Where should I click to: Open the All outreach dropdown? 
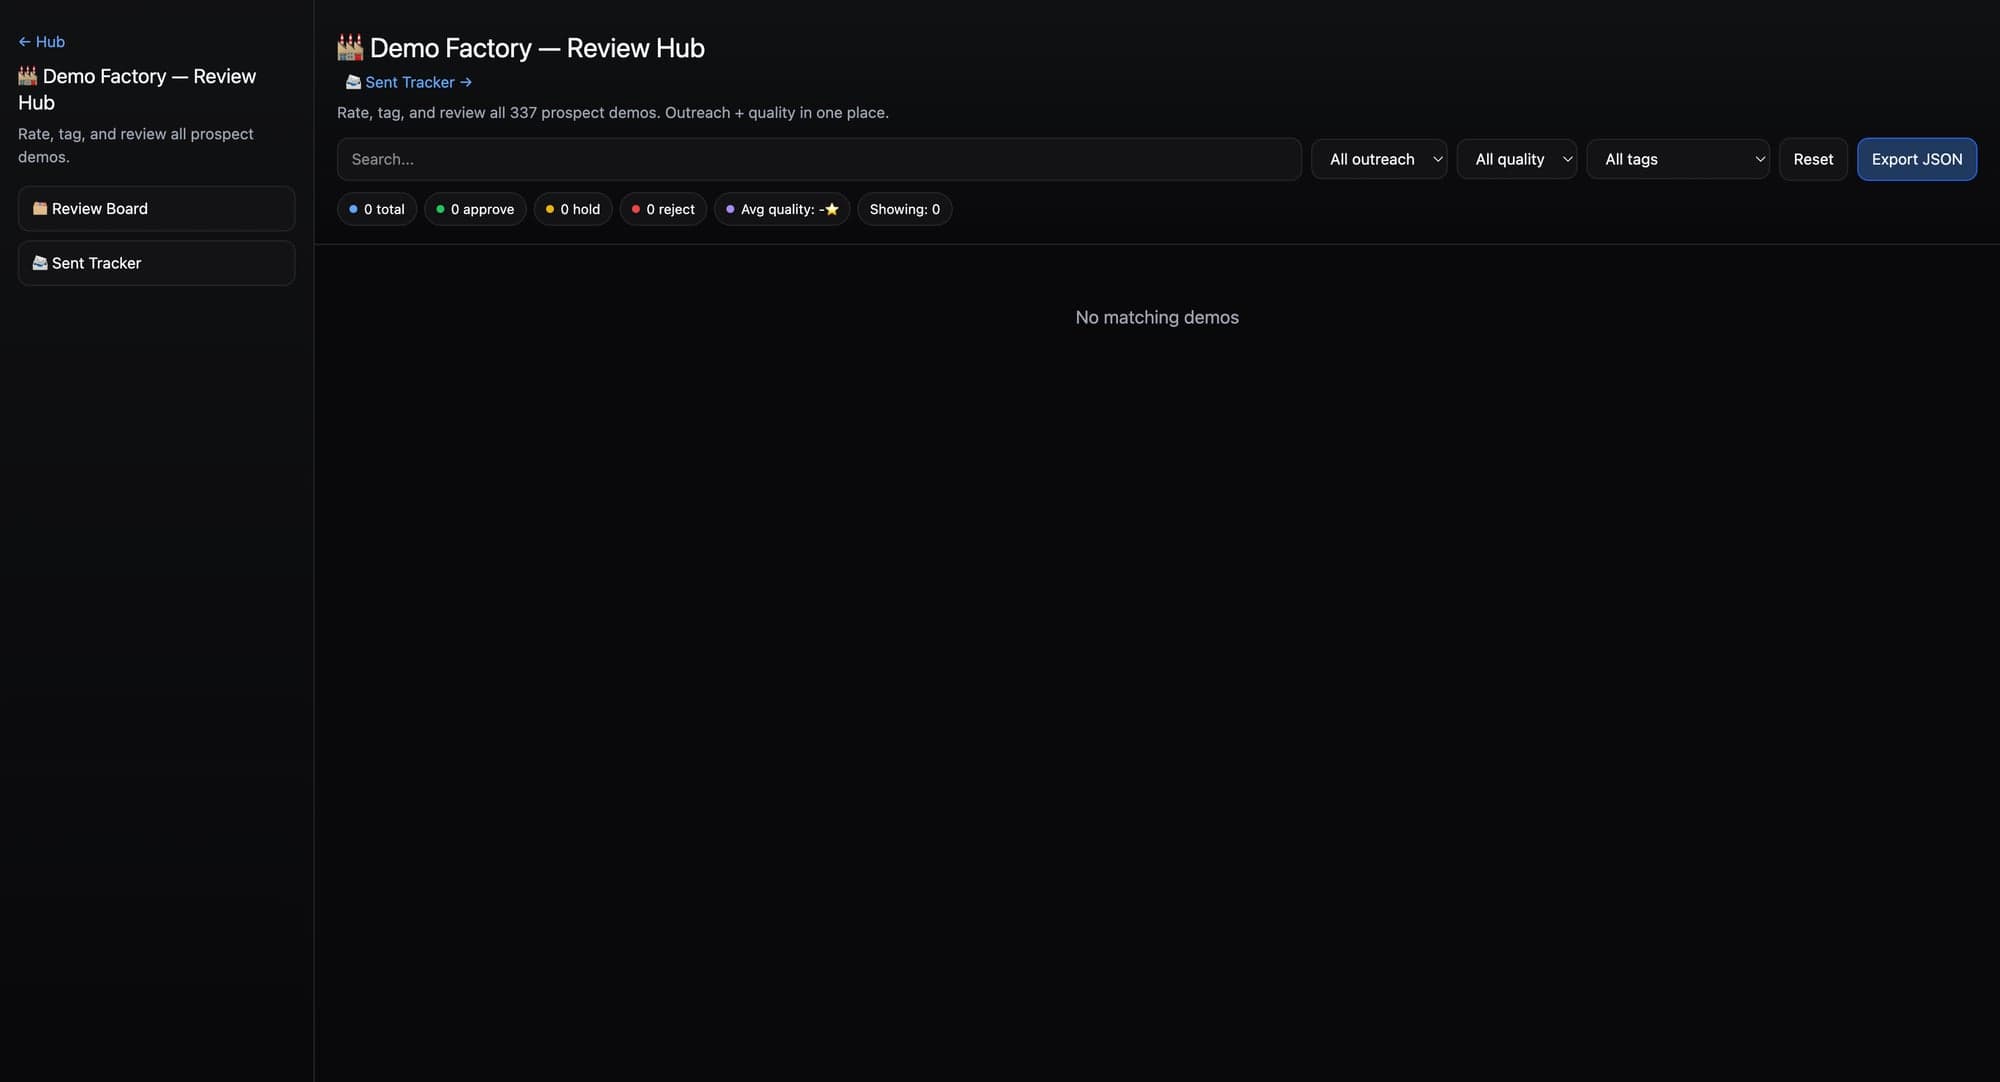[x=1379, y=159]
